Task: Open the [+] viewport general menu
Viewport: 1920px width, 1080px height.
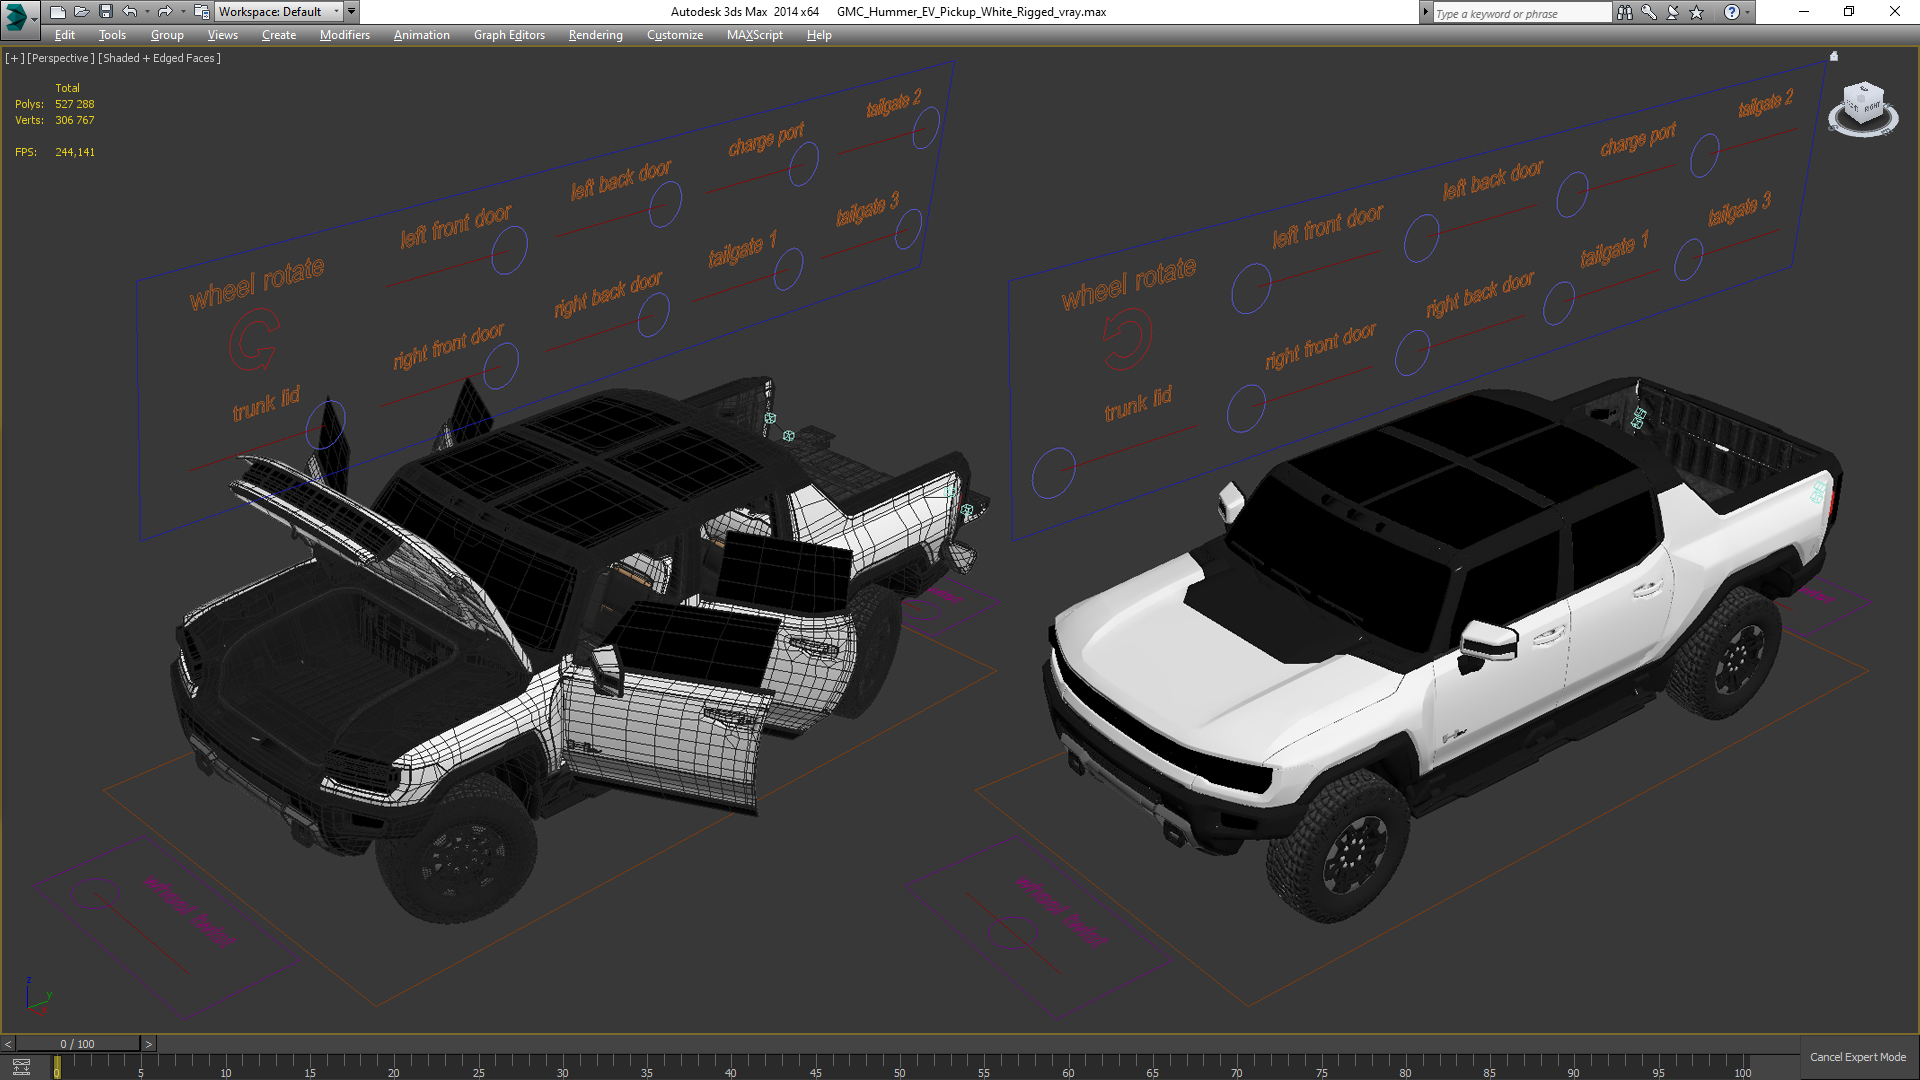Action: point(14,58)
